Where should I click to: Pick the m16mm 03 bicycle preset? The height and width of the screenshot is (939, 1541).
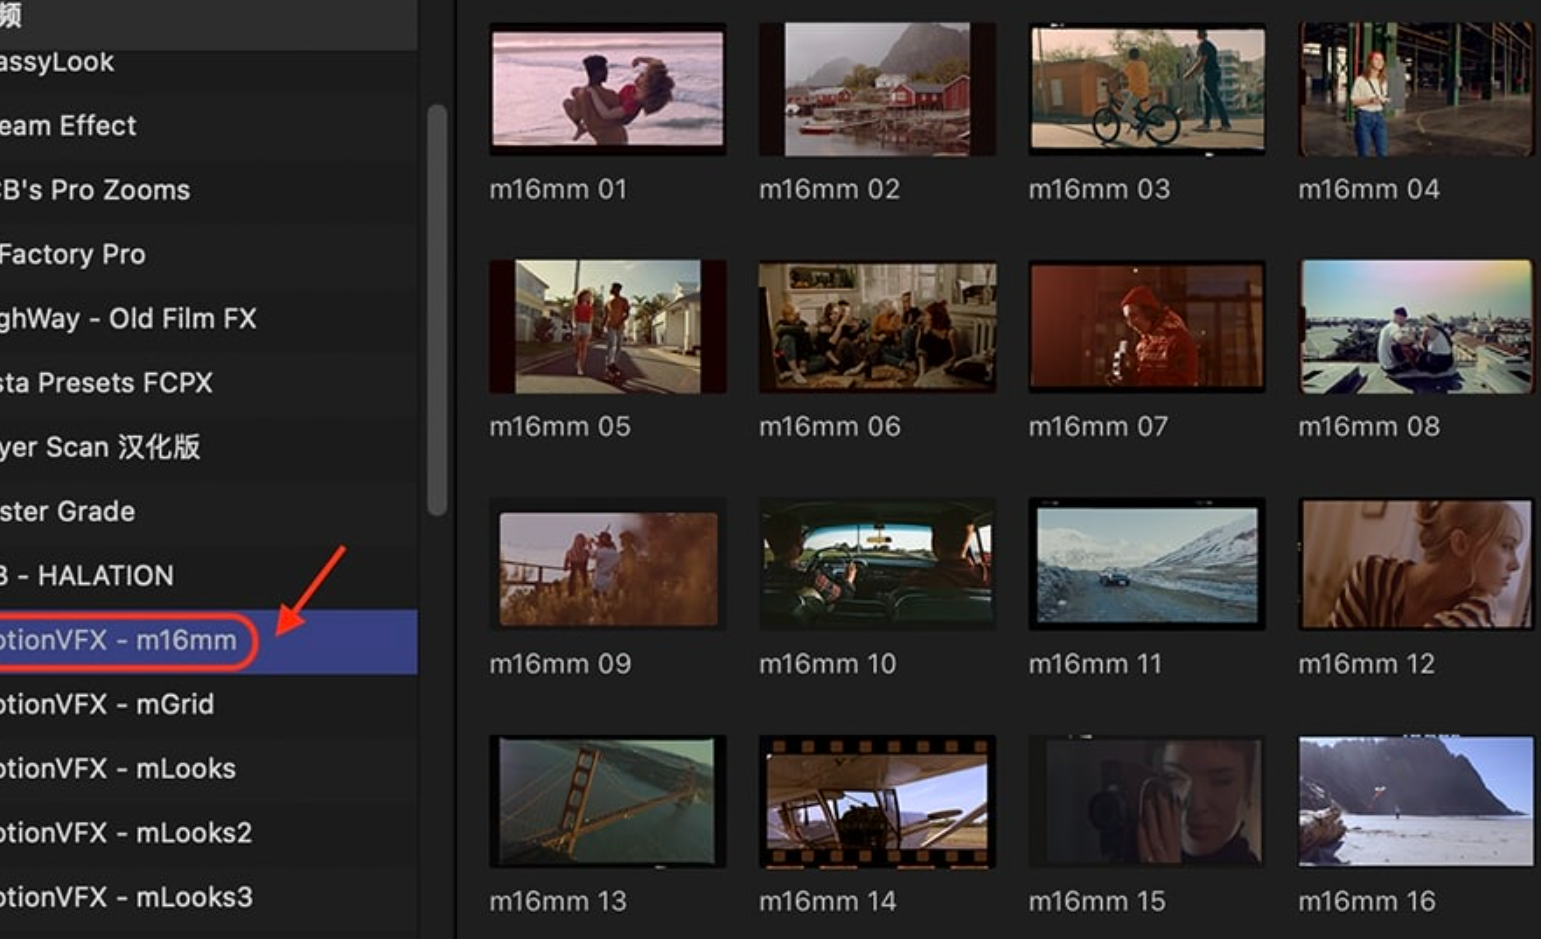tap(1147, 89)
